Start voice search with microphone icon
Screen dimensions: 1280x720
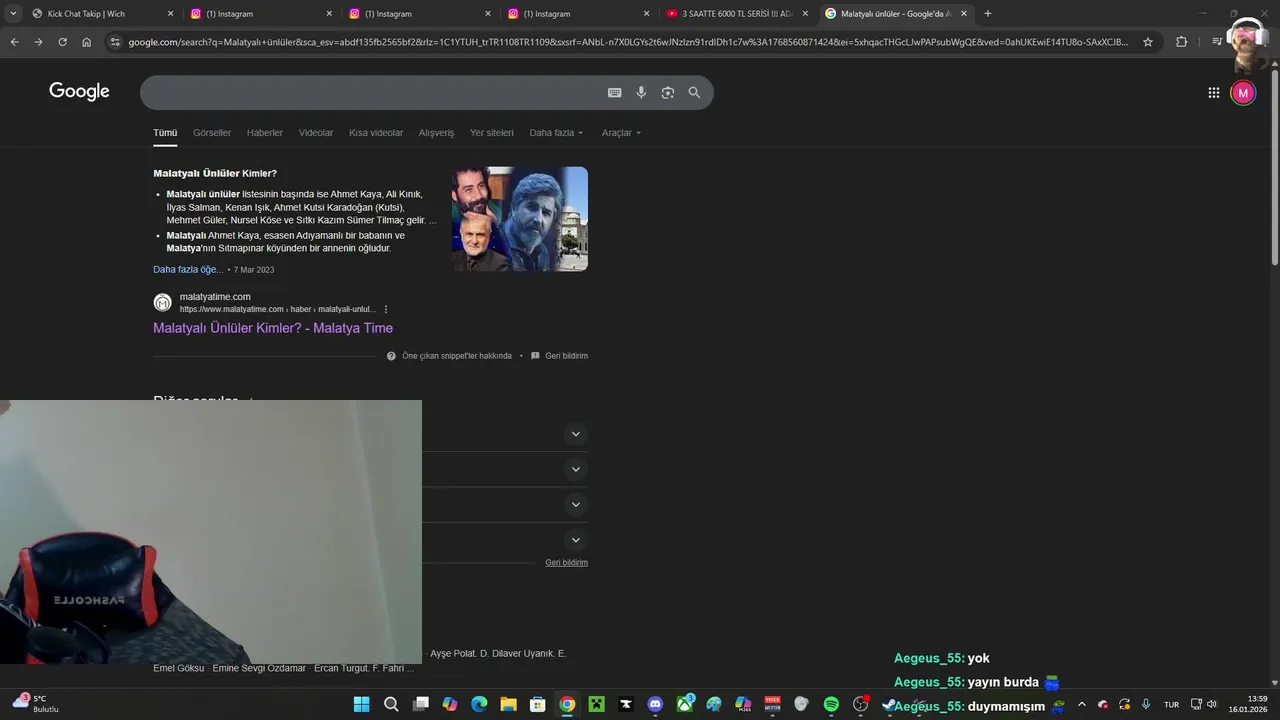[641, 93]
